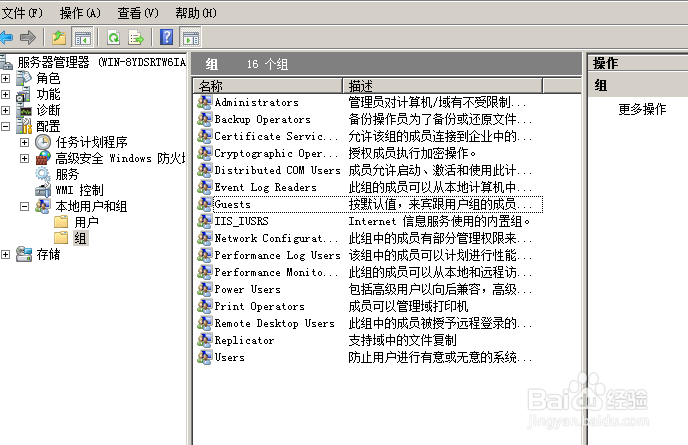Screen dimensions: 688x445
Task: Click the Back arrow toolbar icon
Action: (x=6, y=37)
